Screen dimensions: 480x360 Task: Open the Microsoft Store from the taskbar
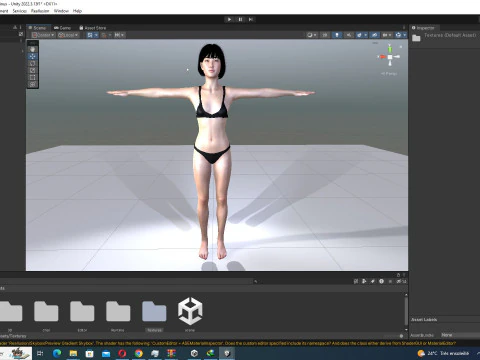coord(89,353)
